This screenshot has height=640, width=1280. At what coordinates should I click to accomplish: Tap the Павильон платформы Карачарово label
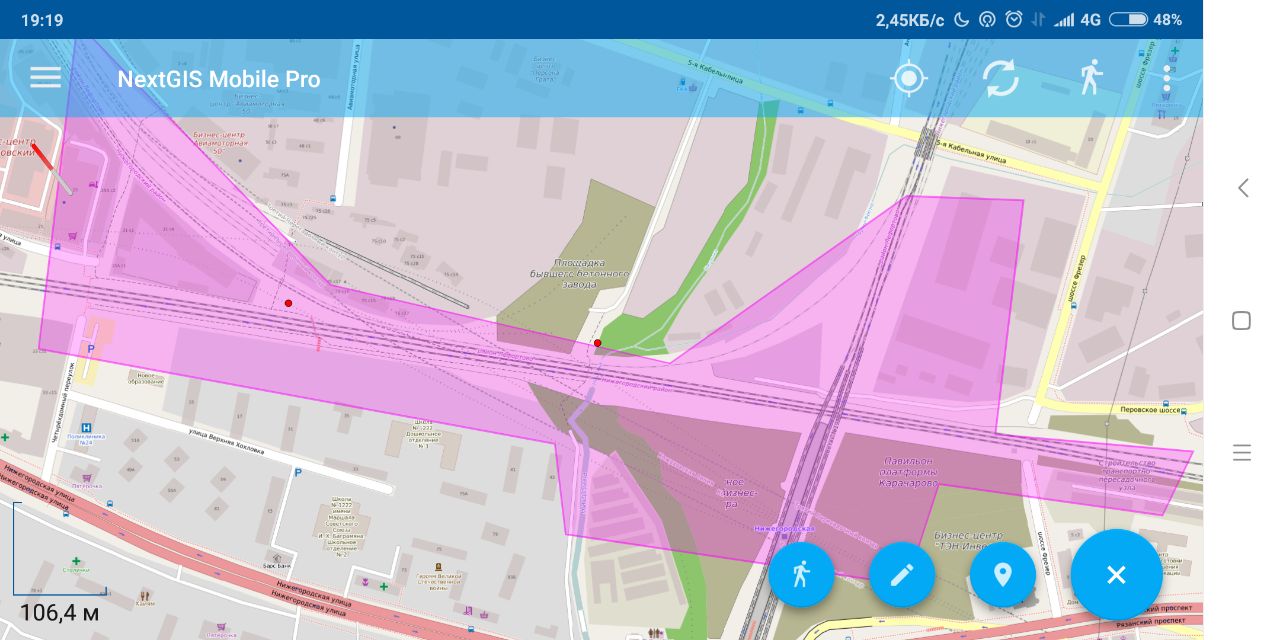(x=910, y=472)
